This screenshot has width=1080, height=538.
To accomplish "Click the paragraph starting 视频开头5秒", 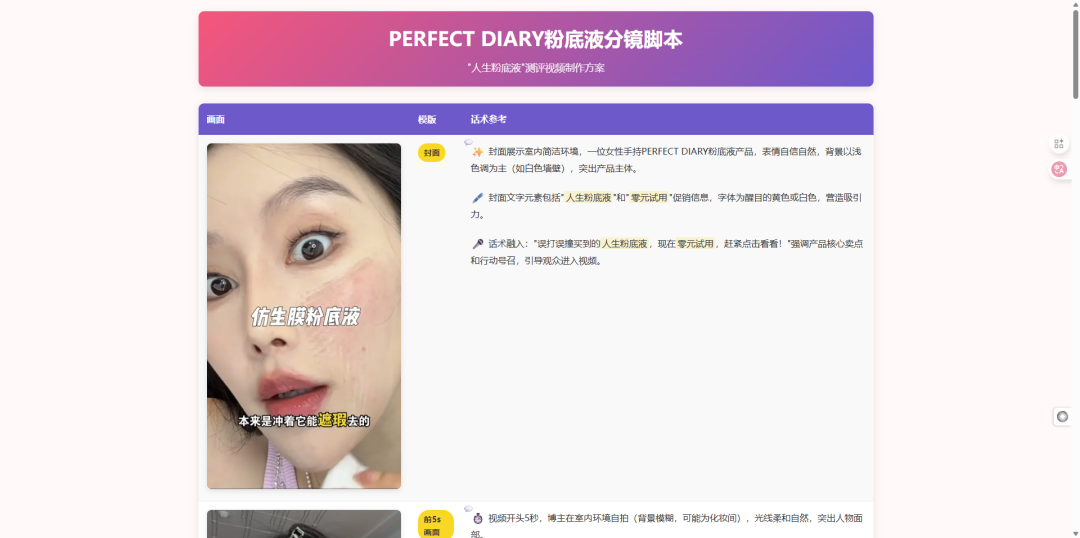I will click(666, 526).
